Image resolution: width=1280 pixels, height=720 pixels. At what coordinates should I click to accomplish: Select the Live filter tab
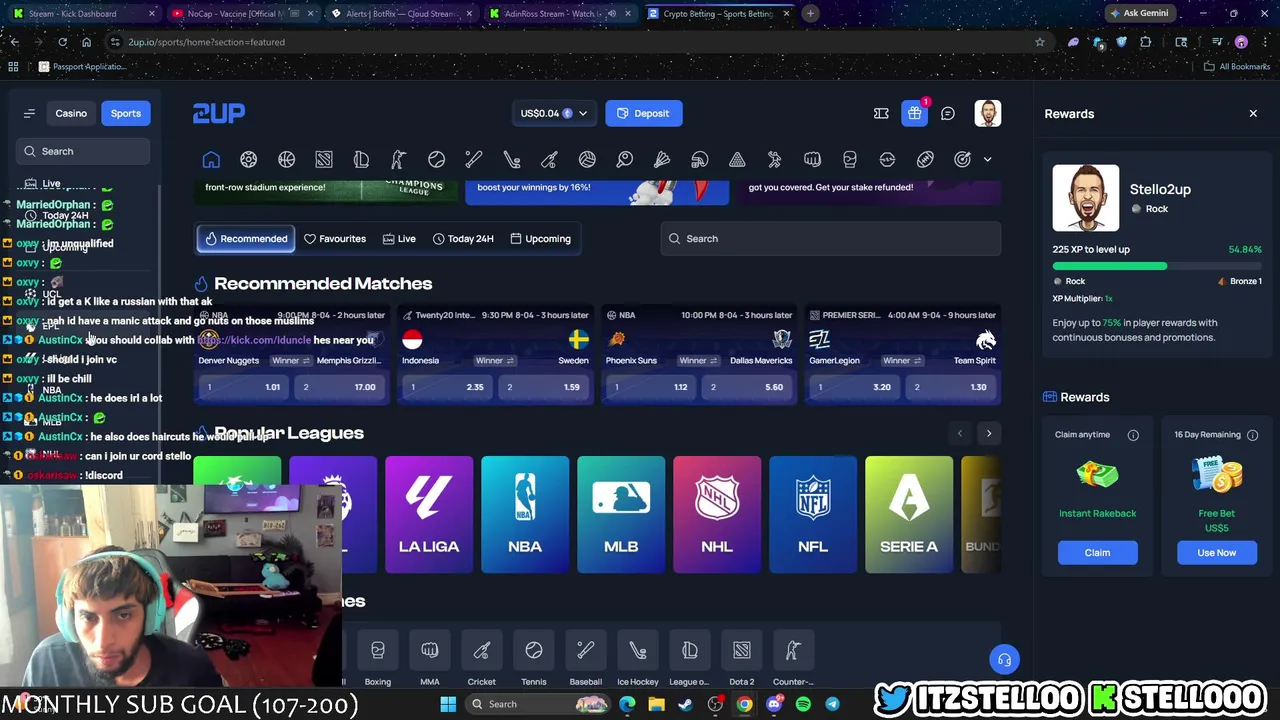pyautogui.click(x=400, y=239)
